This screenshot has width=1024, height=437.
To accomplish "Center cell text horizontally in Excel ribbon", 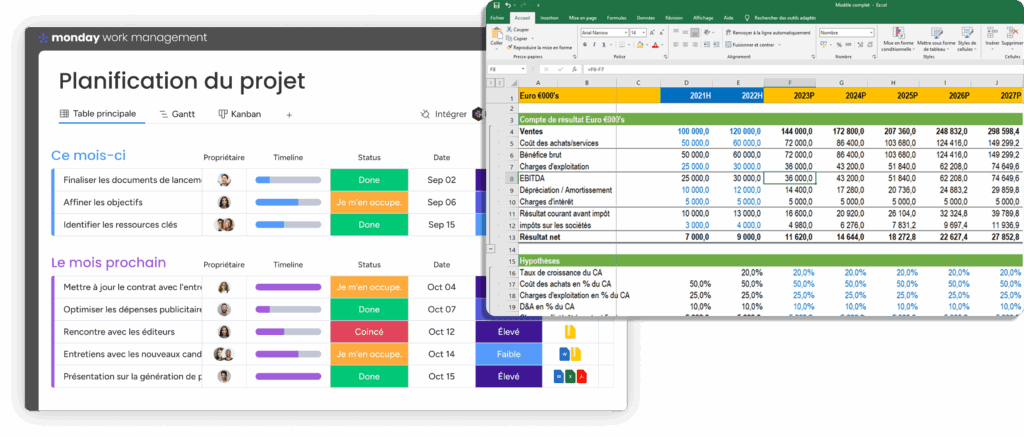I will pos(686,44).
